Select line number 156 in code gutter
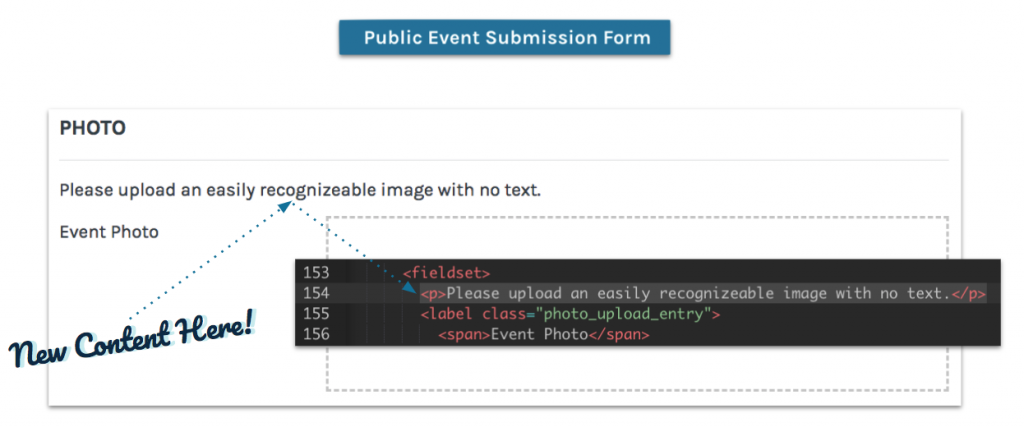1024x427 pixels. (x=316, y=335)
